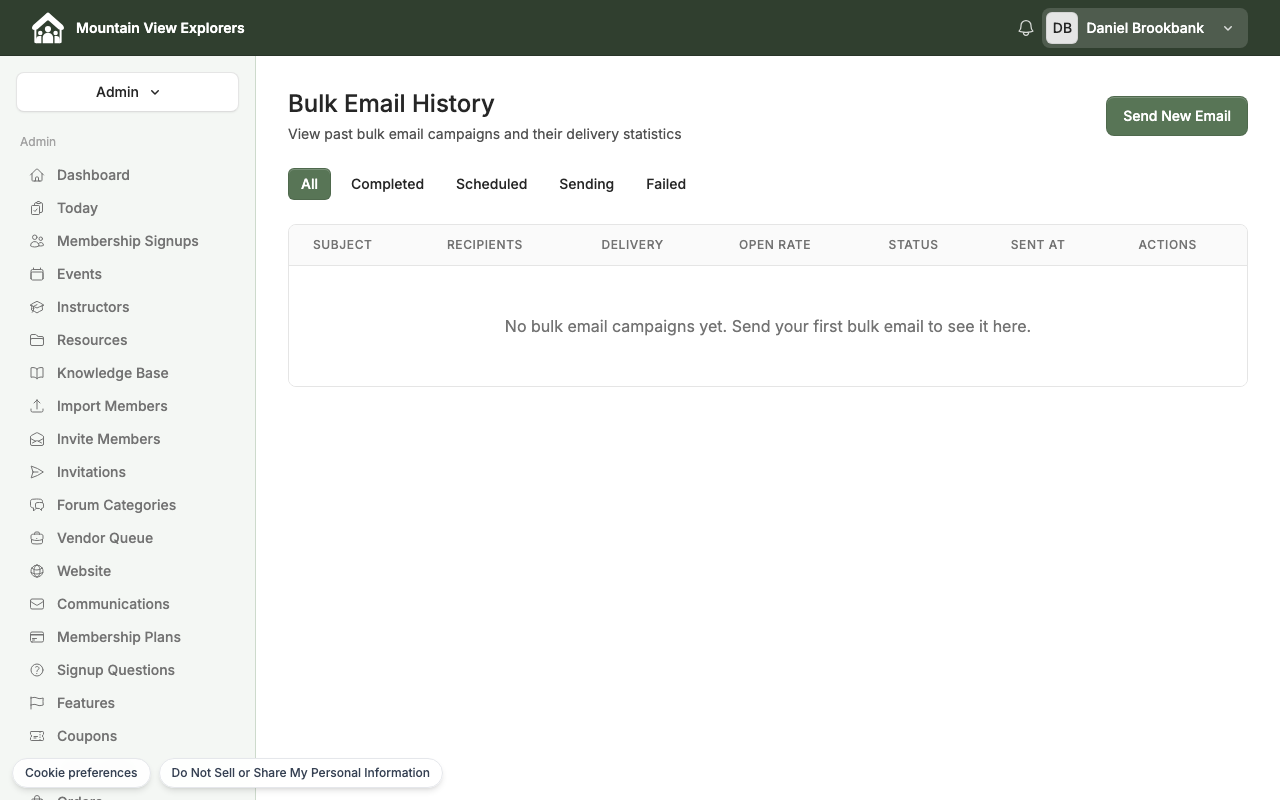Click Do Not Sell or Share link
This screenshot has width=1280, height=800.
tap(300, 773)
